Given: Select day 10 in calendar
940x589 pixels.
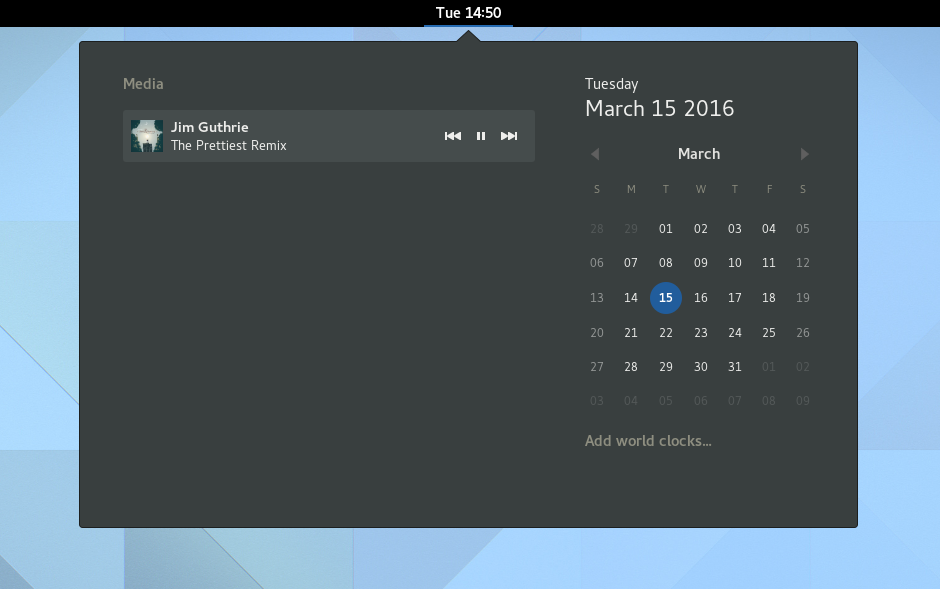Looking at the screenshot, I should [734, 263].
